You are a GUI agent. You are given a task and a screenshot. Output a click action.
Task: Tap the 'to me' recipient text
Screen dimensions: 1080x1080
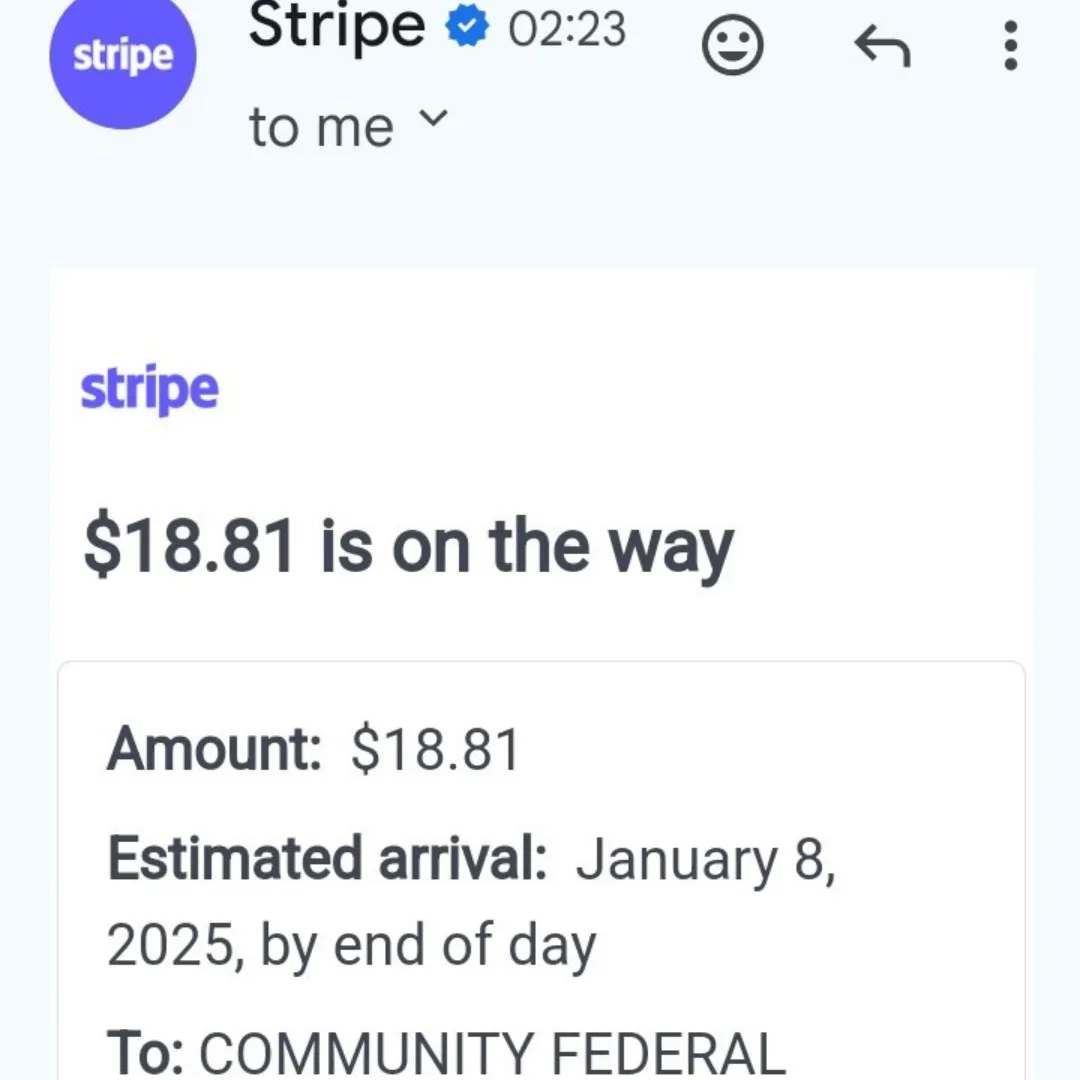pos(321,127)
